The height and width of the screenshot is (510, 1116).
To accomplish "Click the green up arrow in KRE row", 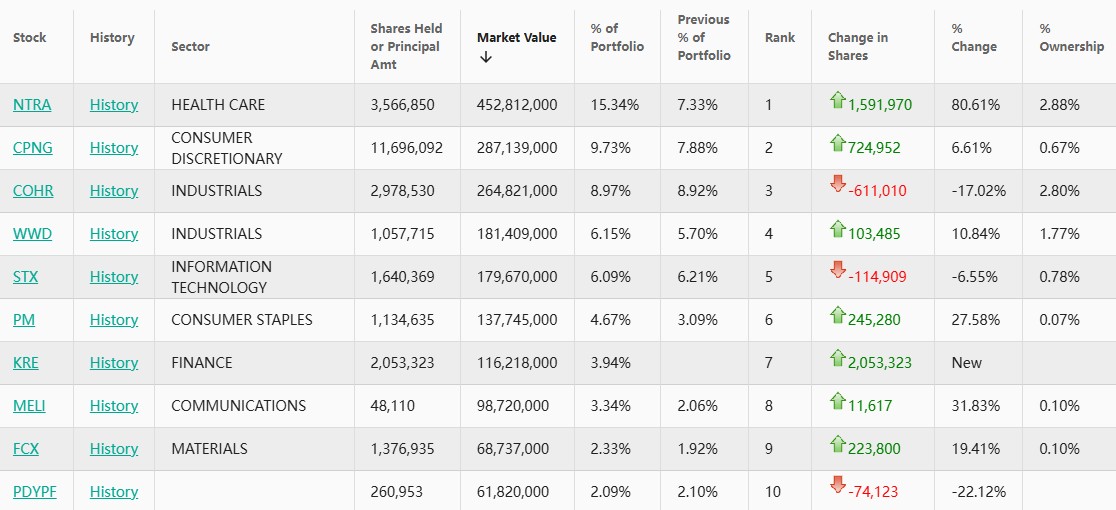I will tap(838, 358).
